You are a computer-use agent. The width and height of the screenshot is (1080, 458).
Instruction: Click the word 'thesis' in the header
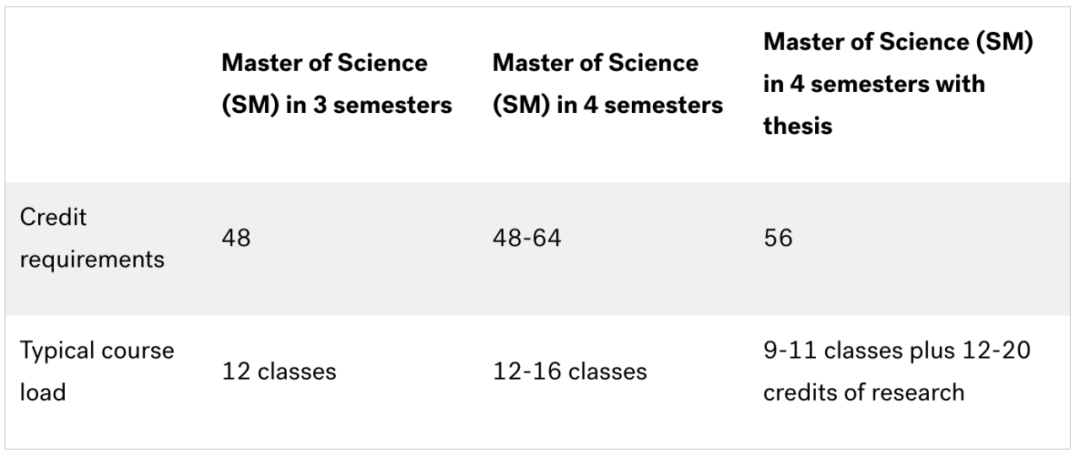coord(798,127)
